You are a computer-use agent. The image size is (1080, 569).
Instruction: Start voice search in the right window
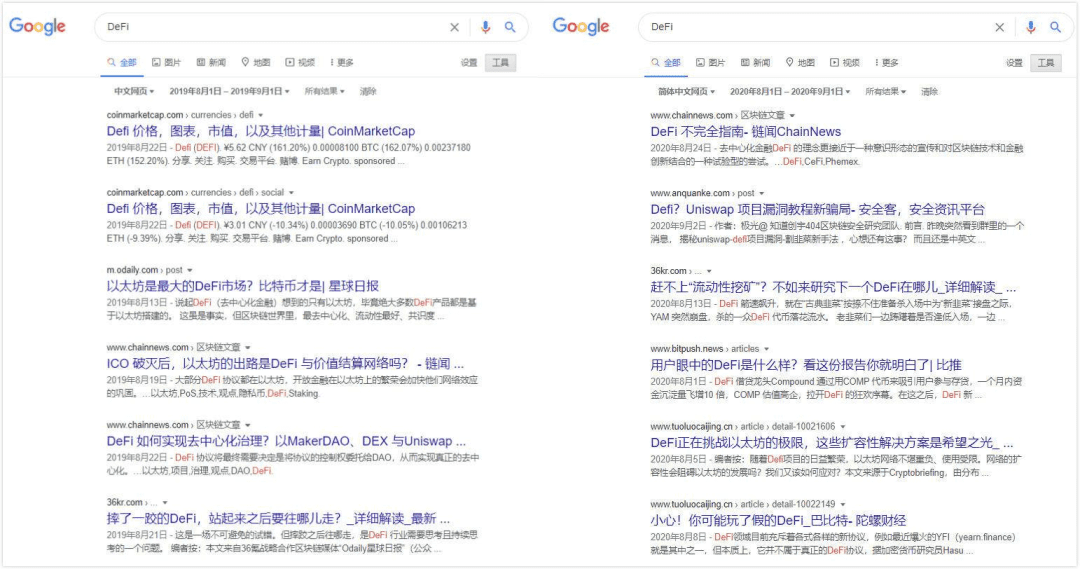pyautogui.click(x=1030, y=27)
